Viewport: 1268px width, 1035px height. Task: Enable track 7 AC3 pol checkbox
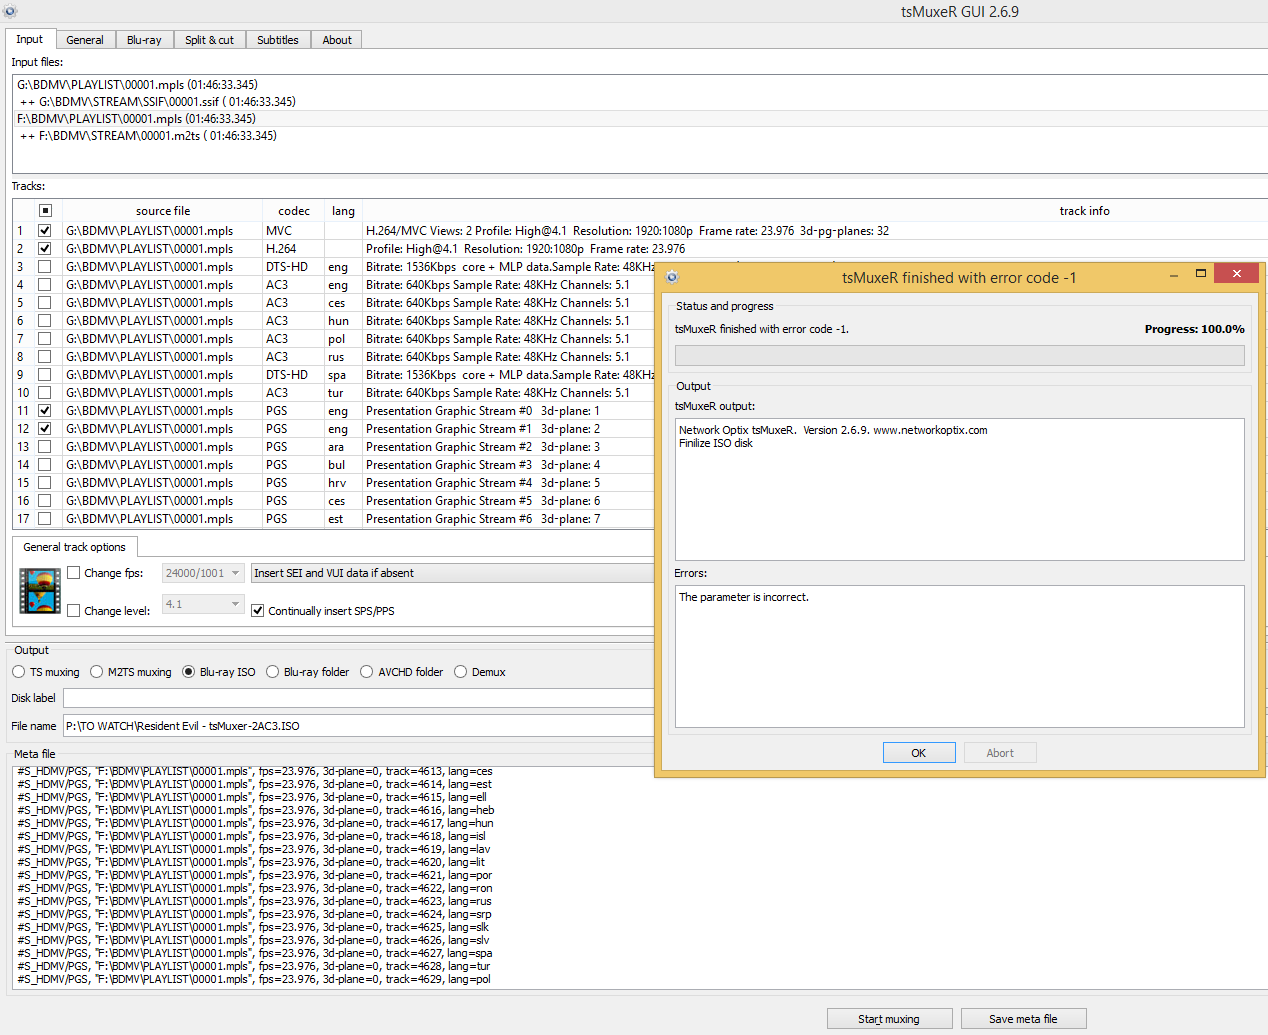[45, 338]
